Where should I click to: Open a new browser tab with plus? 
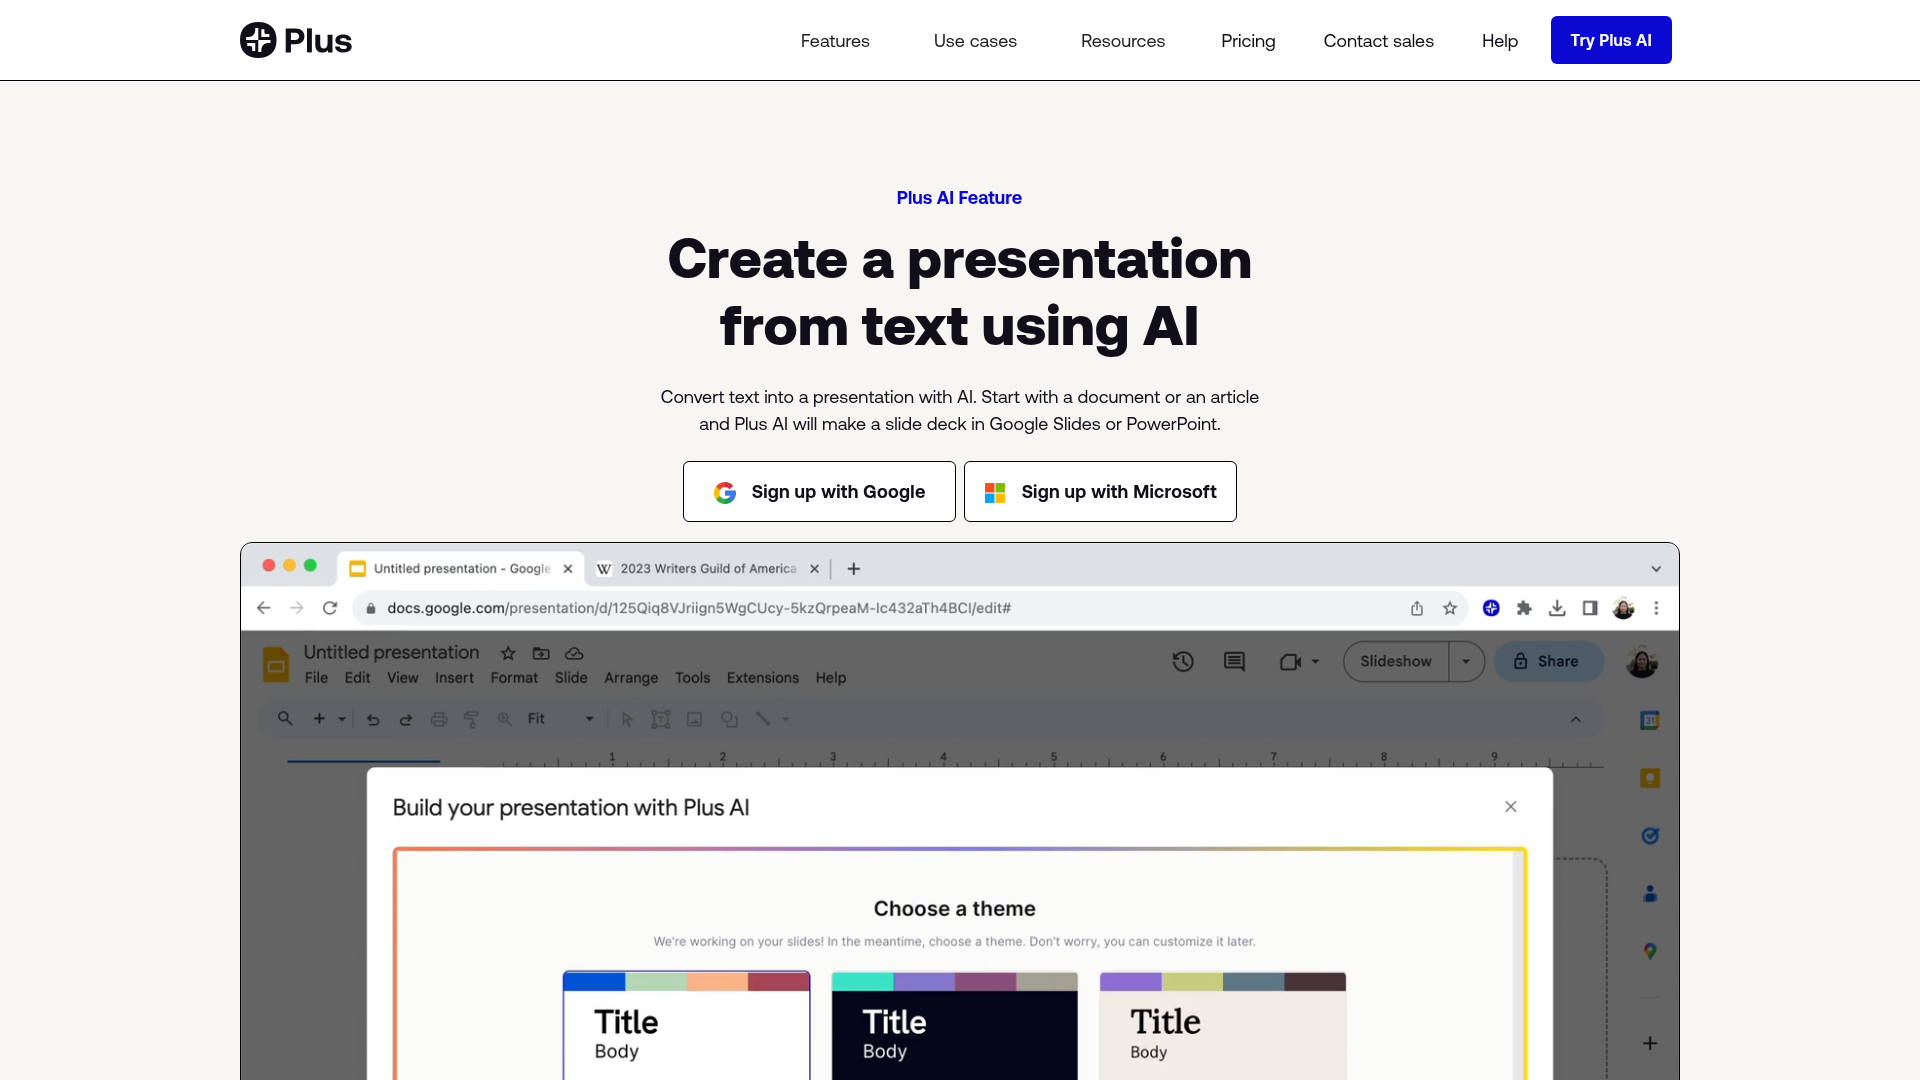point(854,569)
